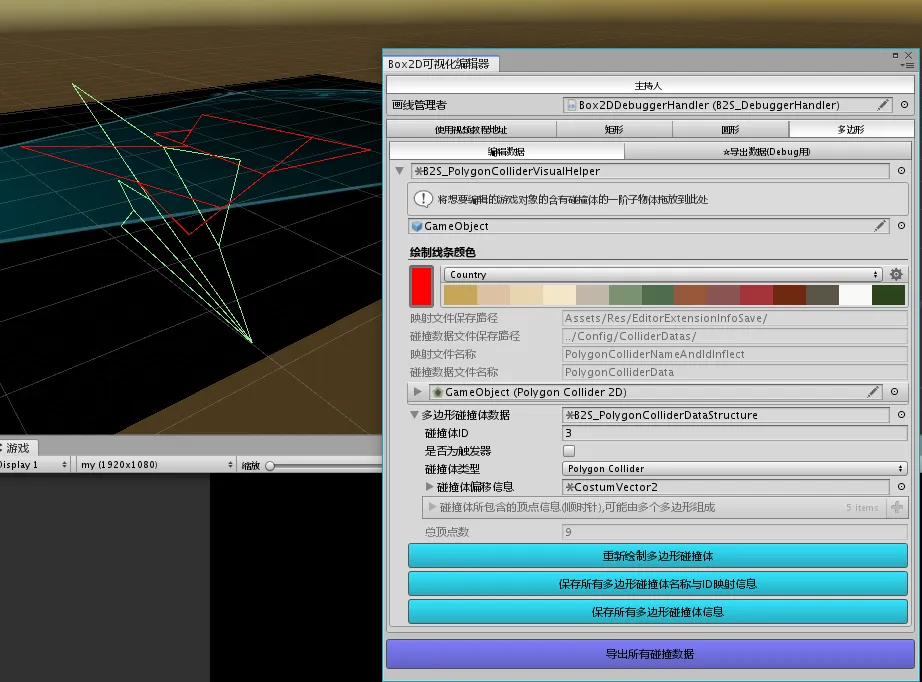Screen dimensions: 922x682
Task: Switch to the 矩形 tab
Action: (x=614, y=129)
